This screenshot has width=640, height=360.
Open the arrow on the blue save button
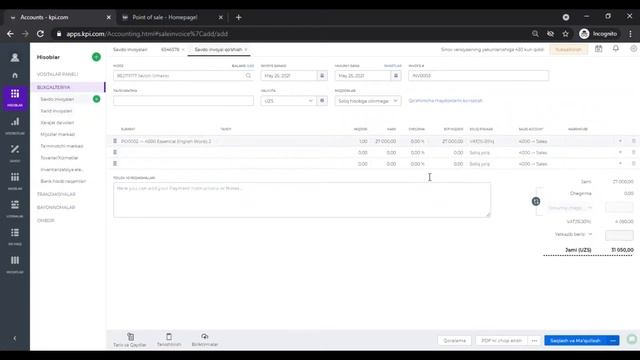point(613,340)
